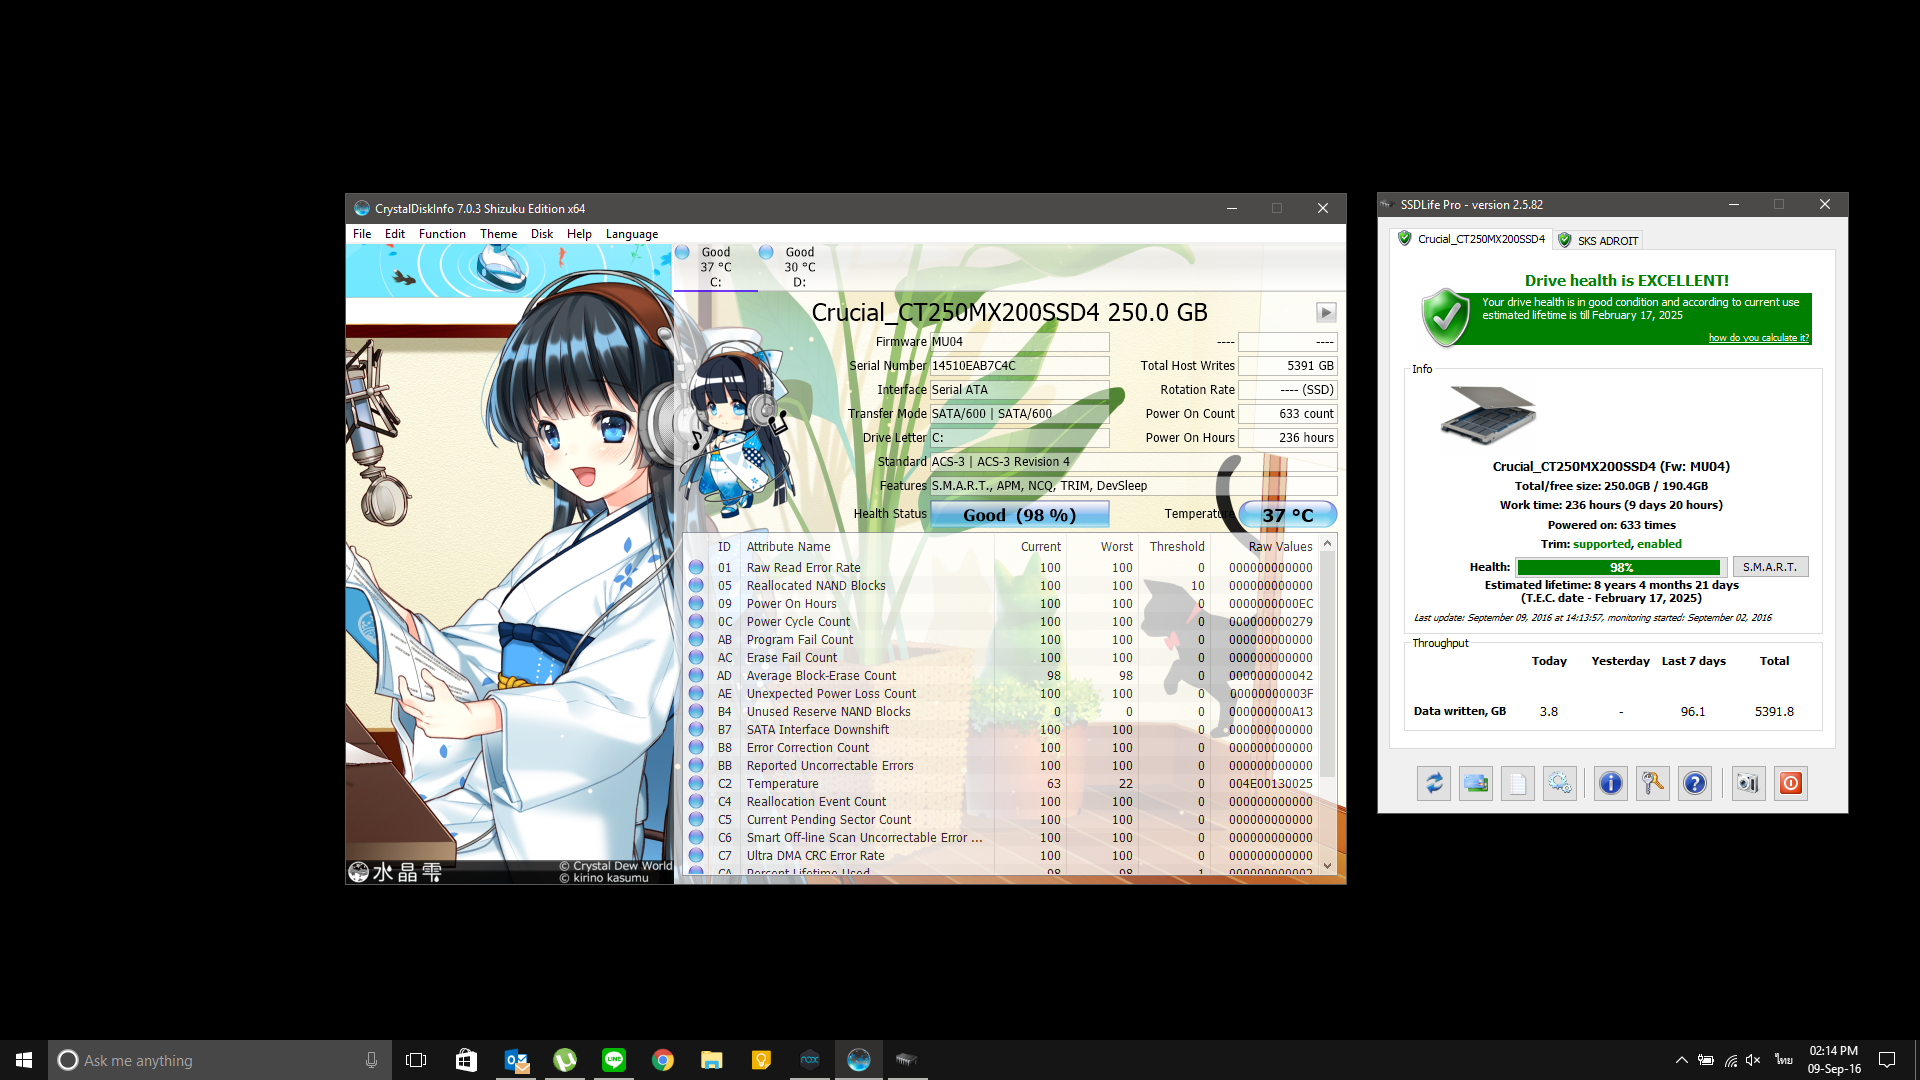Open the Function menu
This screenshot has height=1080, width=1920.
[x=442, y=234]
